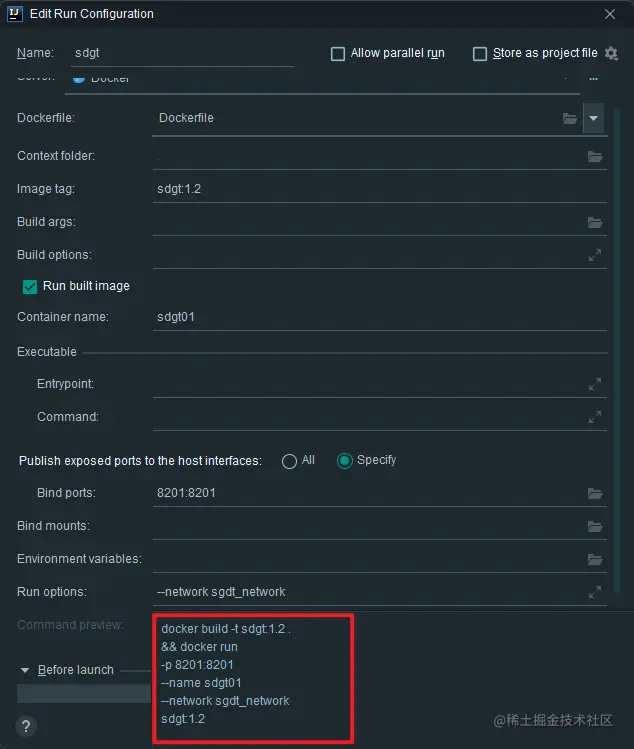The image size is (634, 749).
Task: Click '--network sgdt_network' in command preview
Action: 225,701
